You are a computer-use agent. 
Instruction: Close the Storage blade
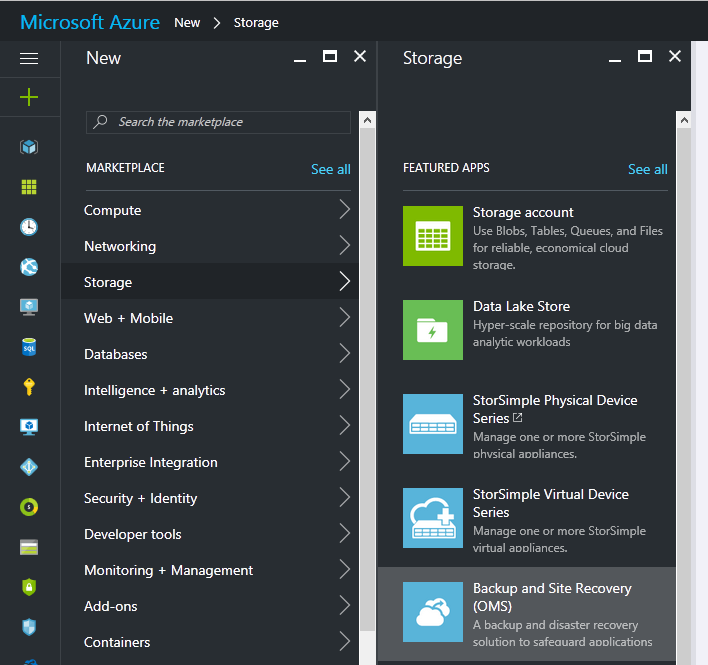pos(675,56)
